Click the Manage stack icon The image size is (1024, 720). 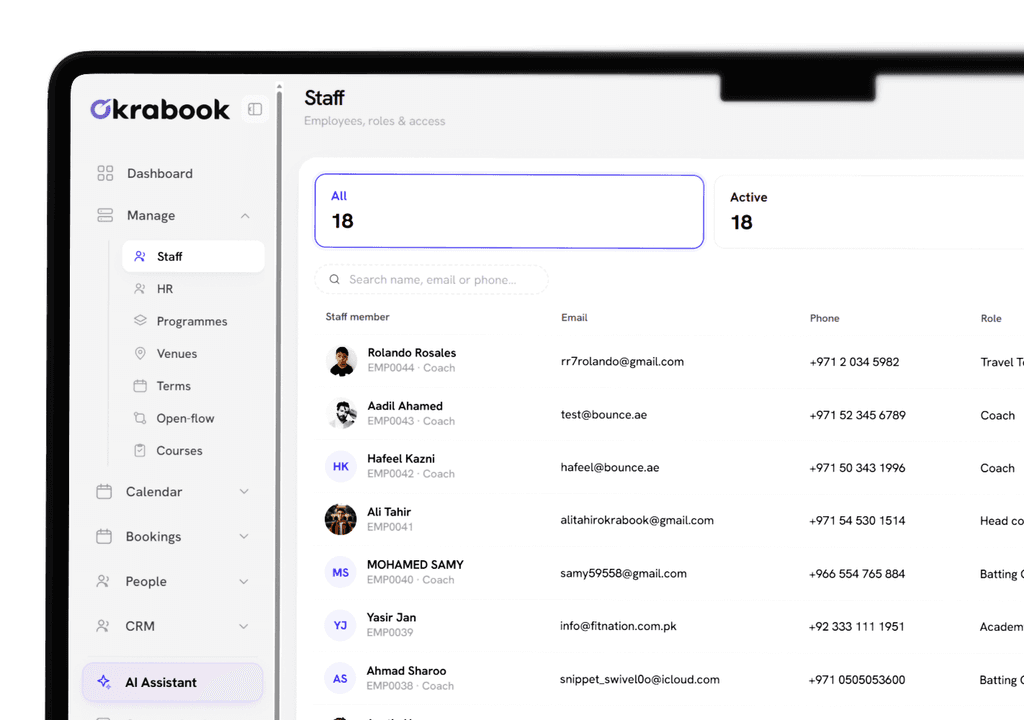(x=105, y=215)
